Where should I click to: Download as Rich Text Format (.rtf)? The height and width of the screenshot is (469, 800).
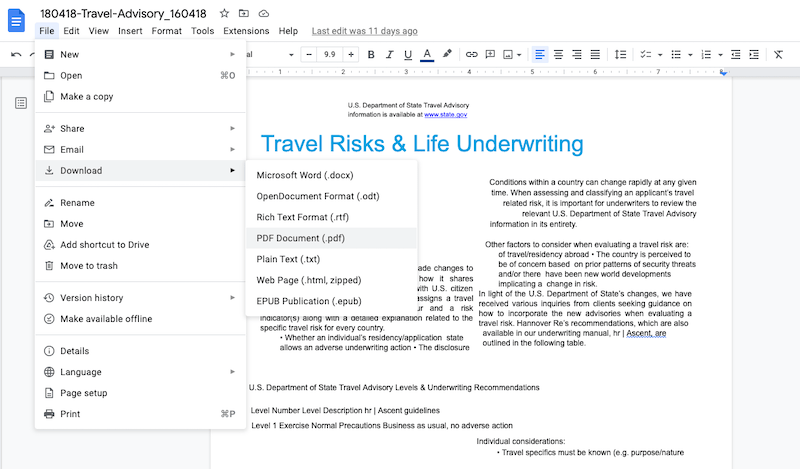[x=331, y=217]
